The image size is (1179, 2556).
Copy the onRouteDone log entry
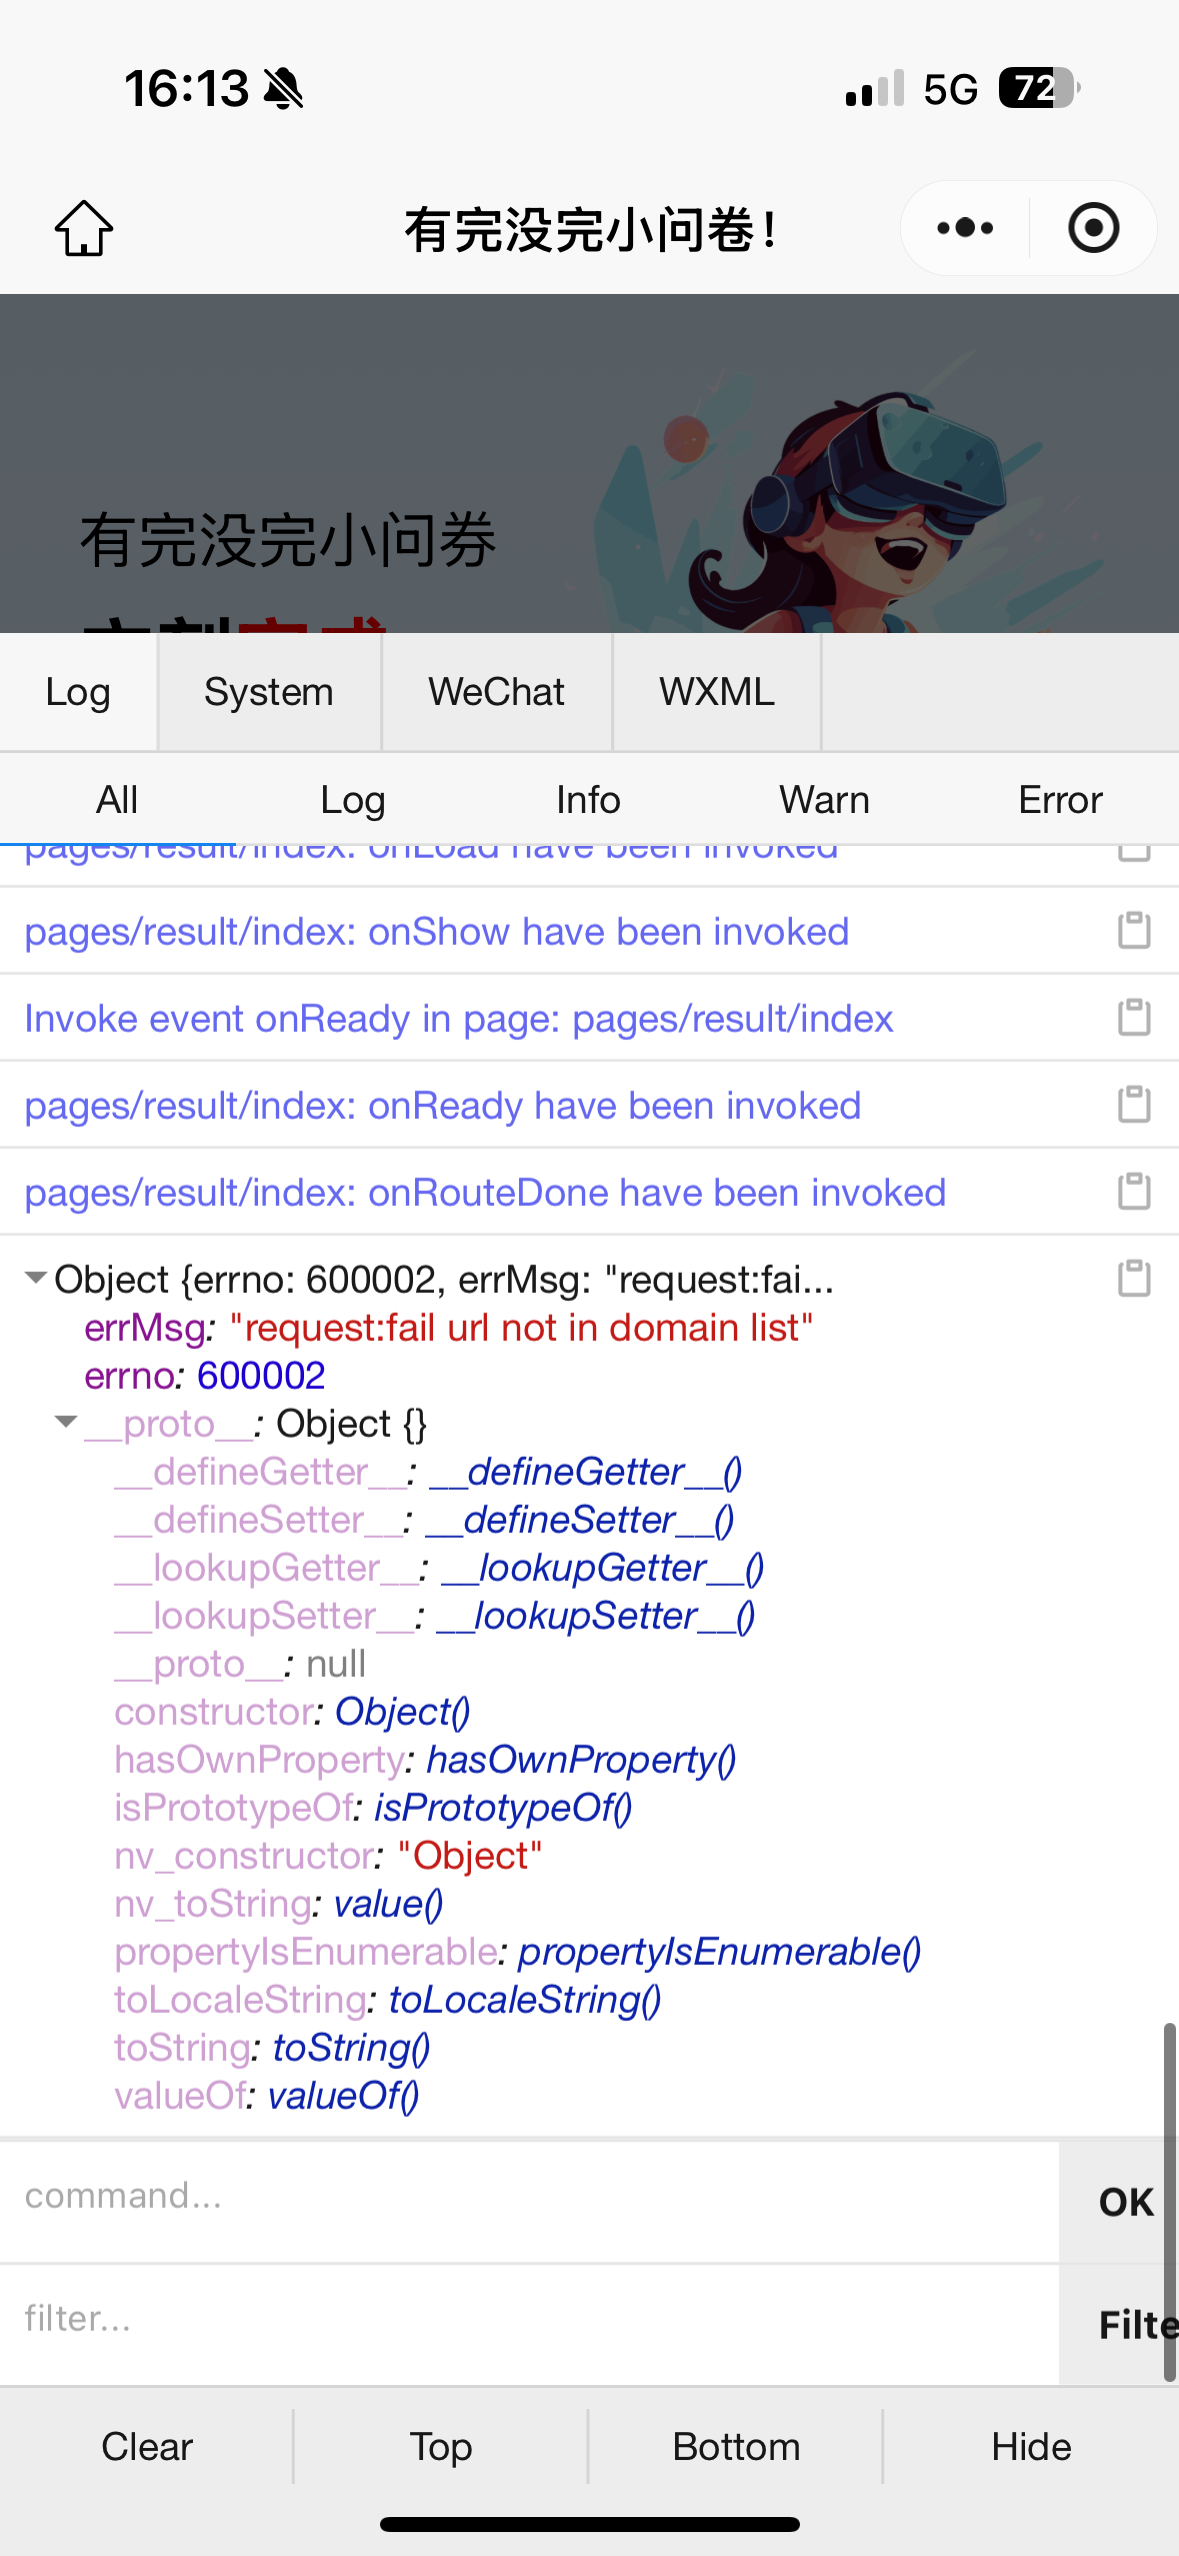point(1134,1191)
